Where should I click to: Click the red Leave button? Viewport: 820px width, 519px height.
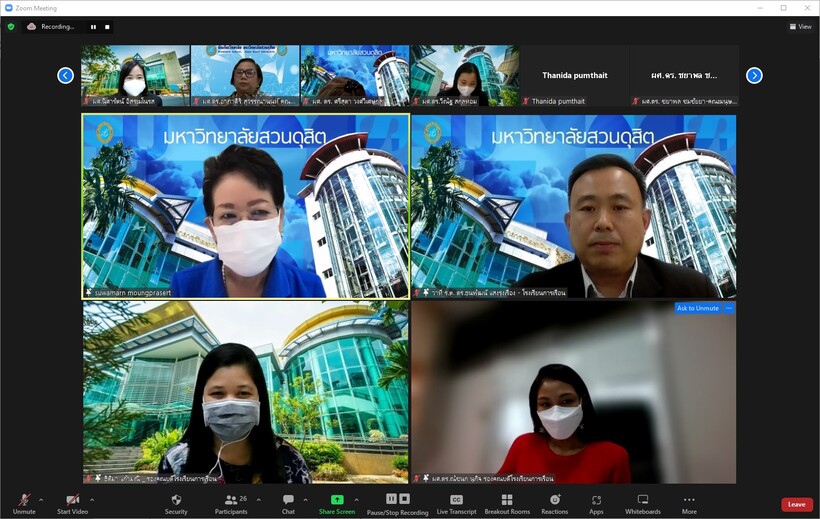click(x=796, y=504)
